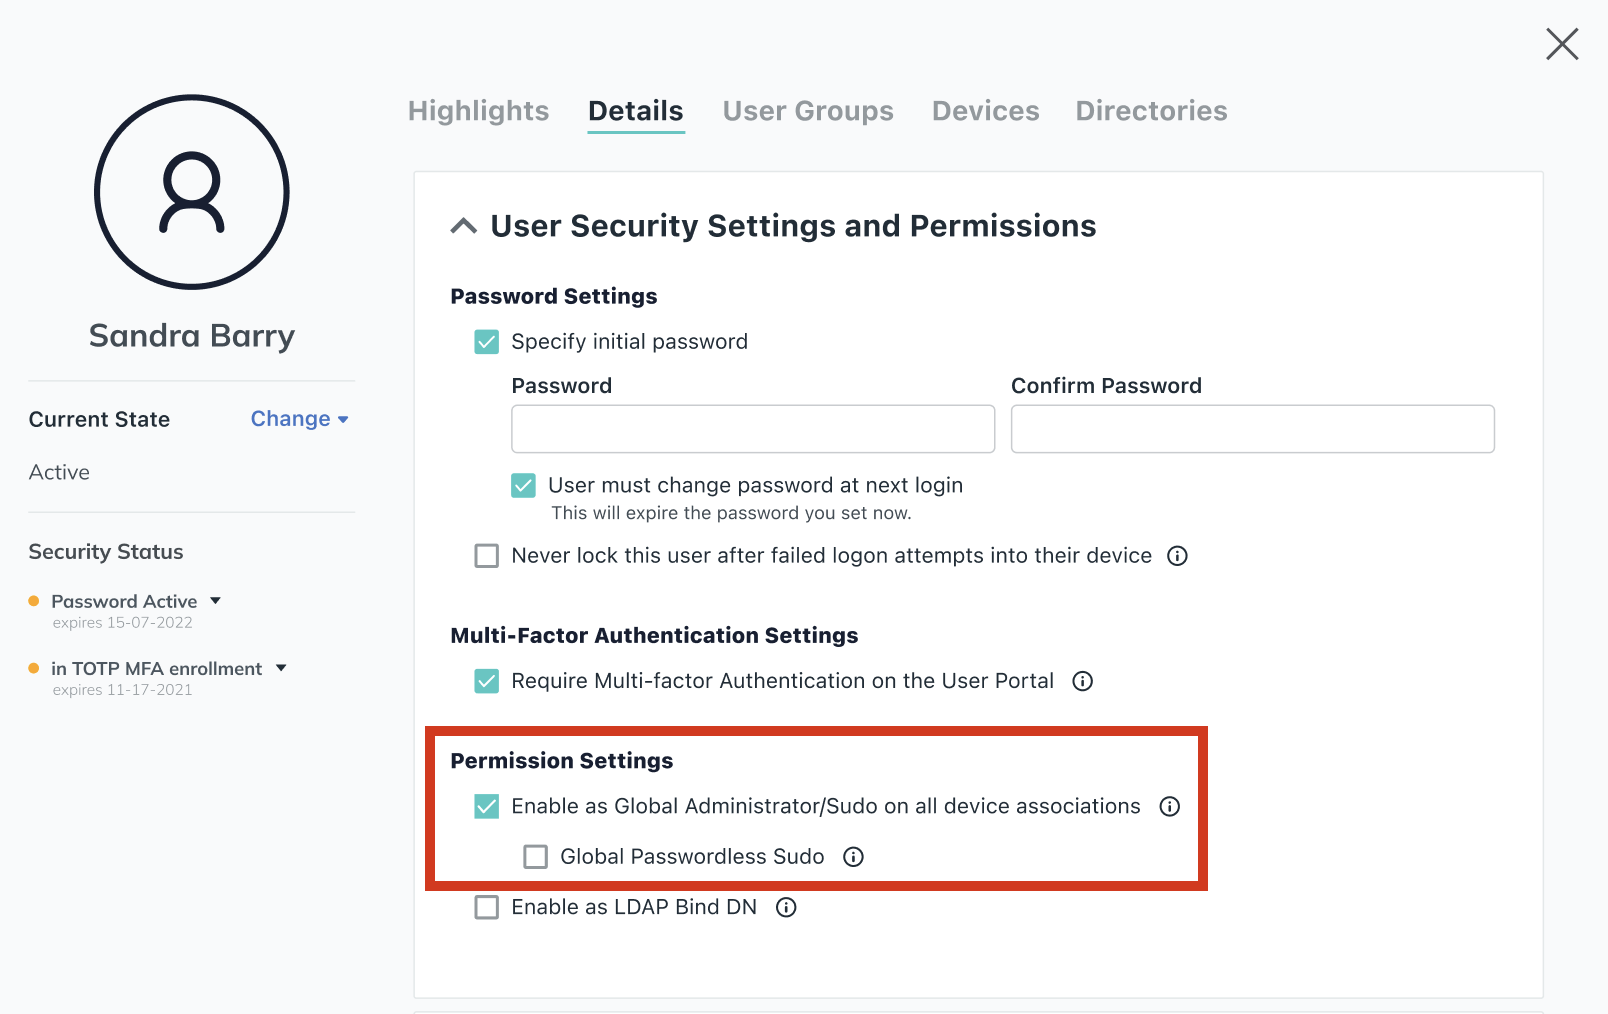
Task: Click Sandra Barry's profile avatar icon
Action: tap(191, 192)
